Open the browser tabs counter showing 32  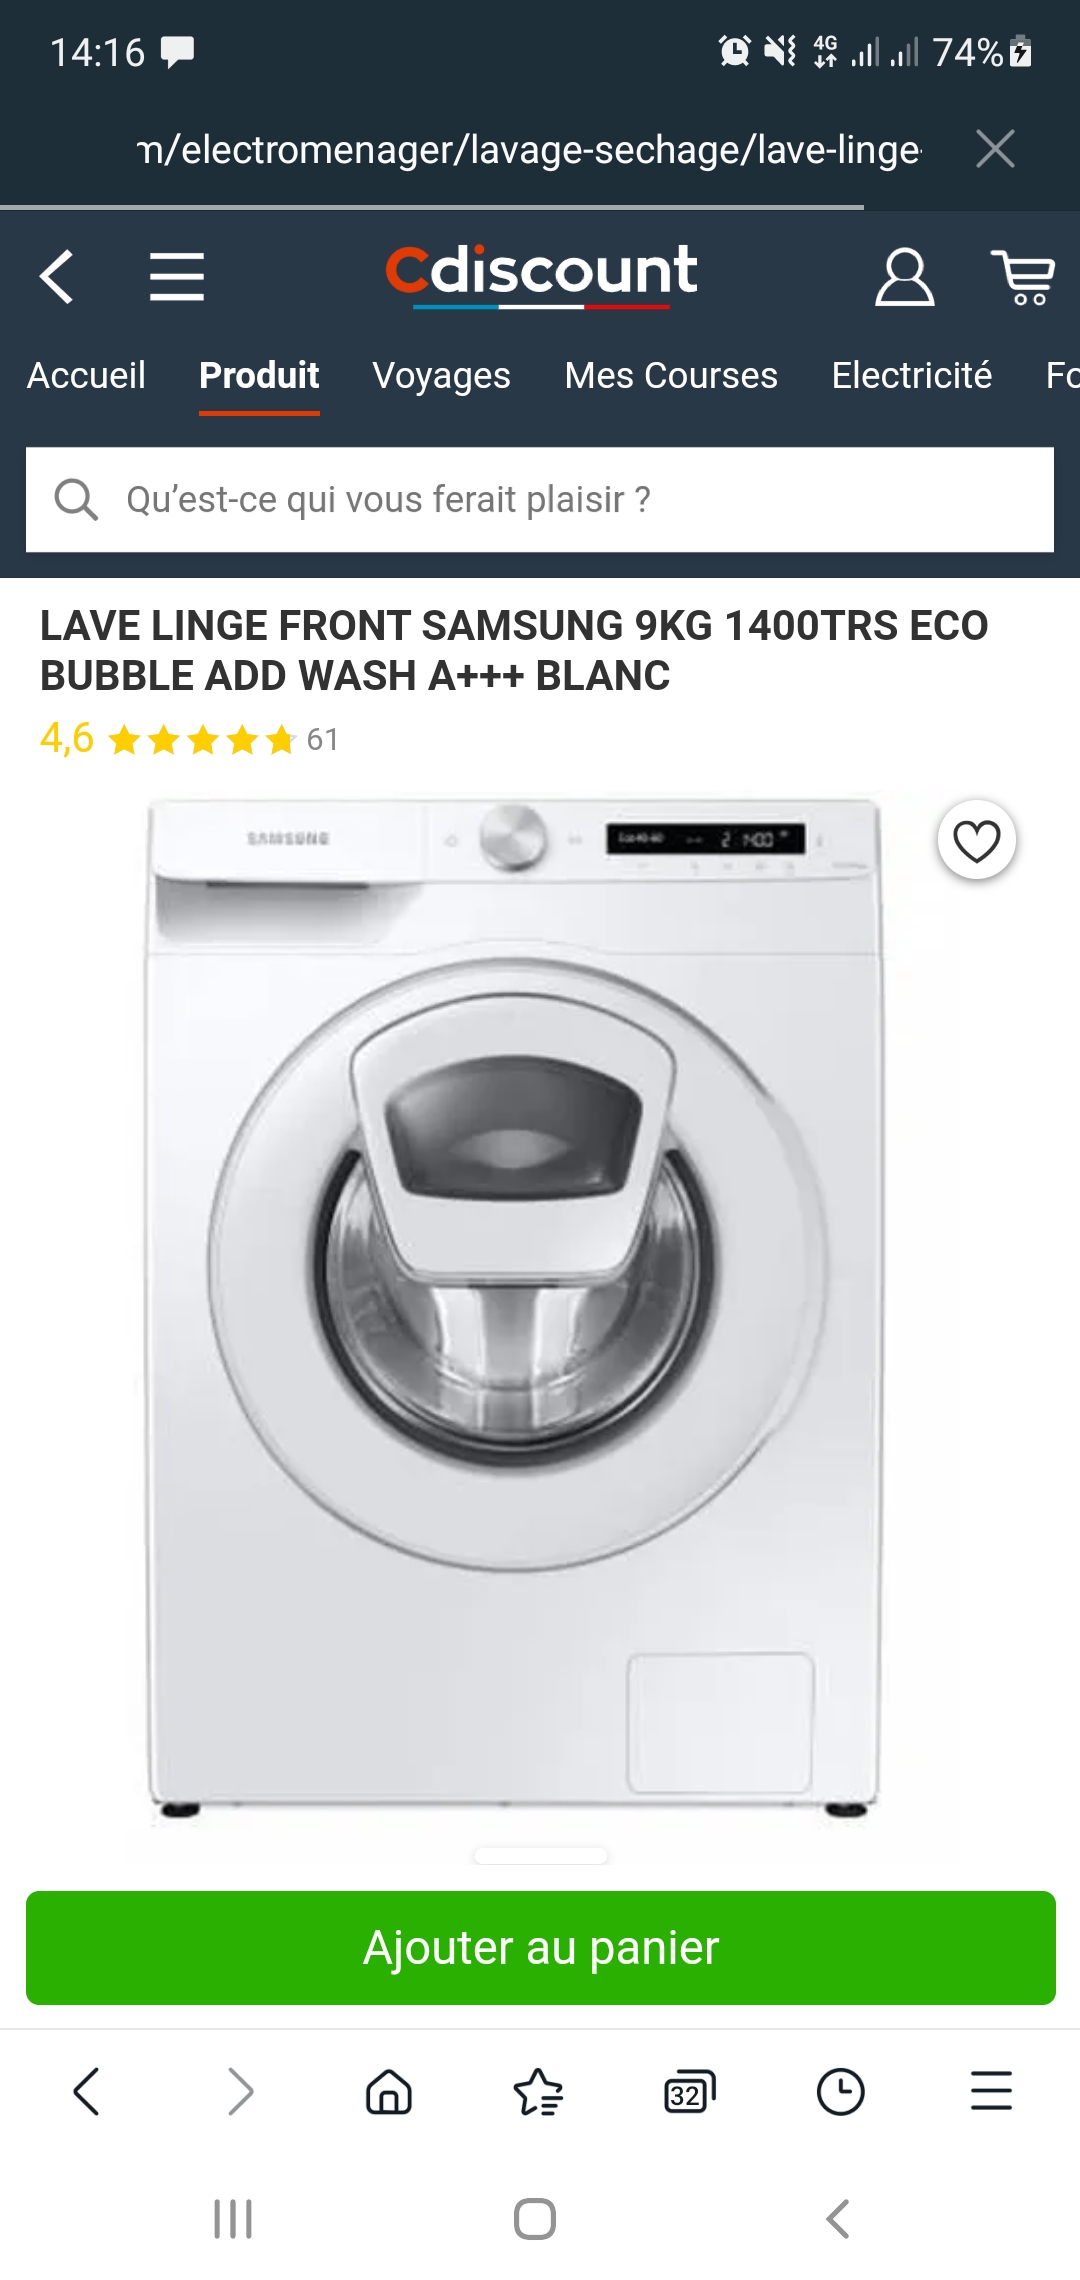click(x=690, y=2091)
